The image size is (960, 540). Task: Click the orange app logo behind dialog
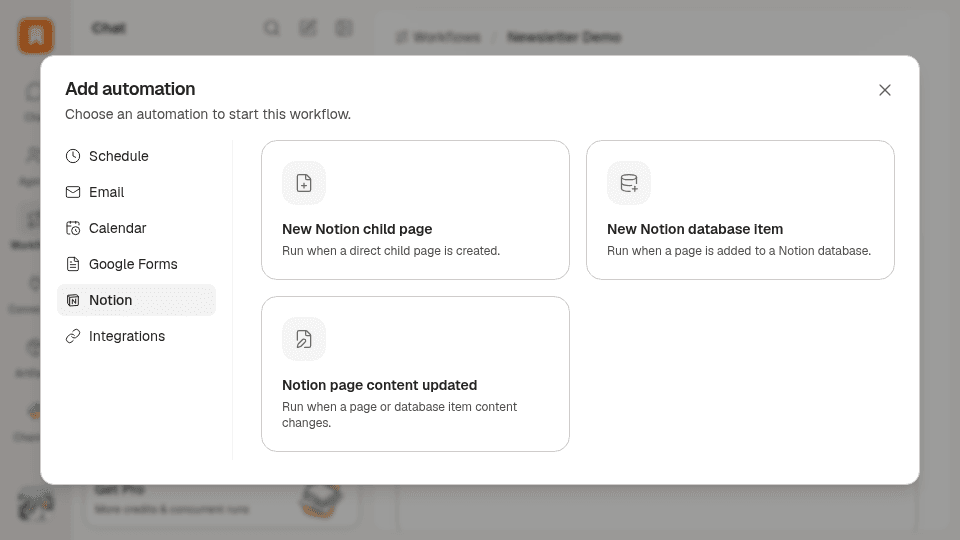pyautogui.click(x=36, y=36)
